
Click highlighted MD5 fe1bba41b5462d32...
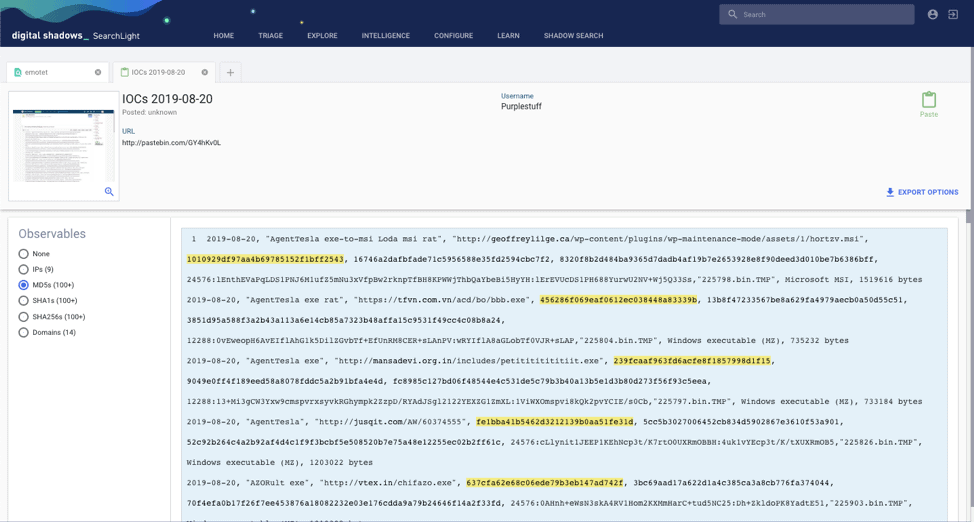point(555,421)
